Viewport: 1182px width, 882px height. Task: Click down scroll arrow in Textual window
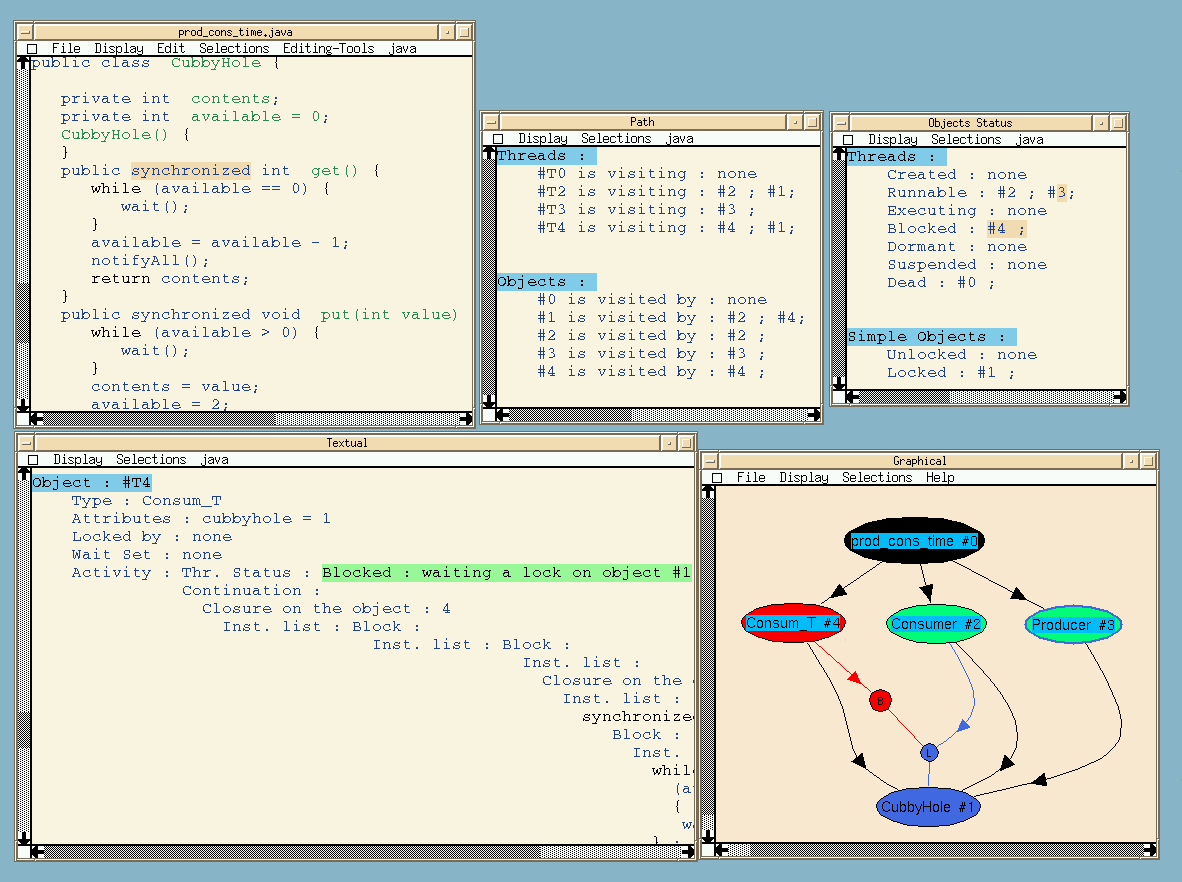tap(23, 838)
